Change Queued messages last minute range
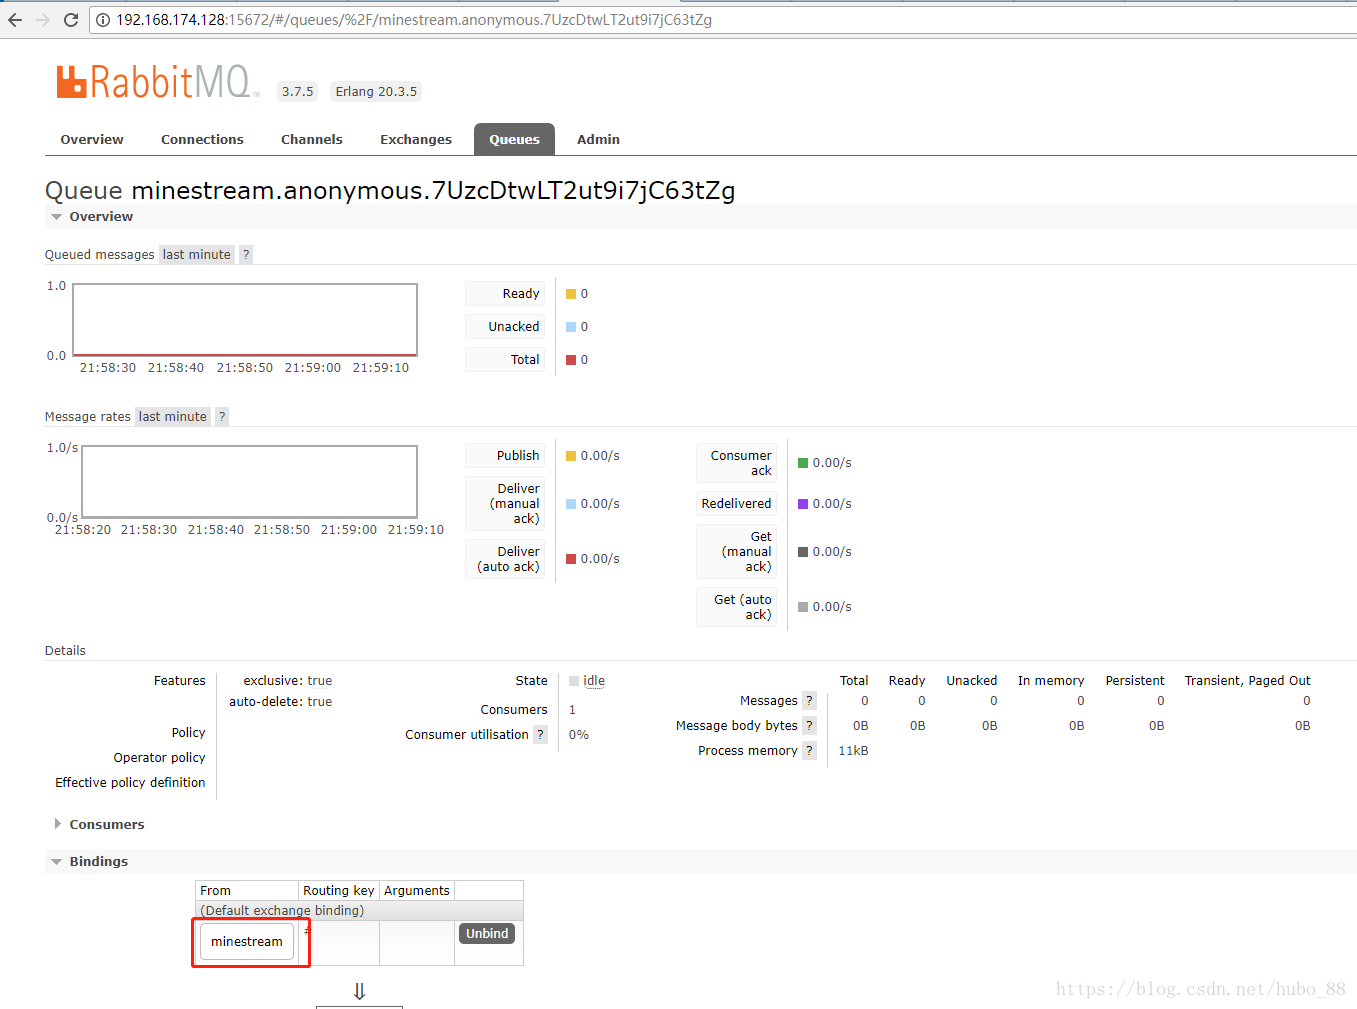The width and height of the screenshot is (1357, 1009). point(196,255)
